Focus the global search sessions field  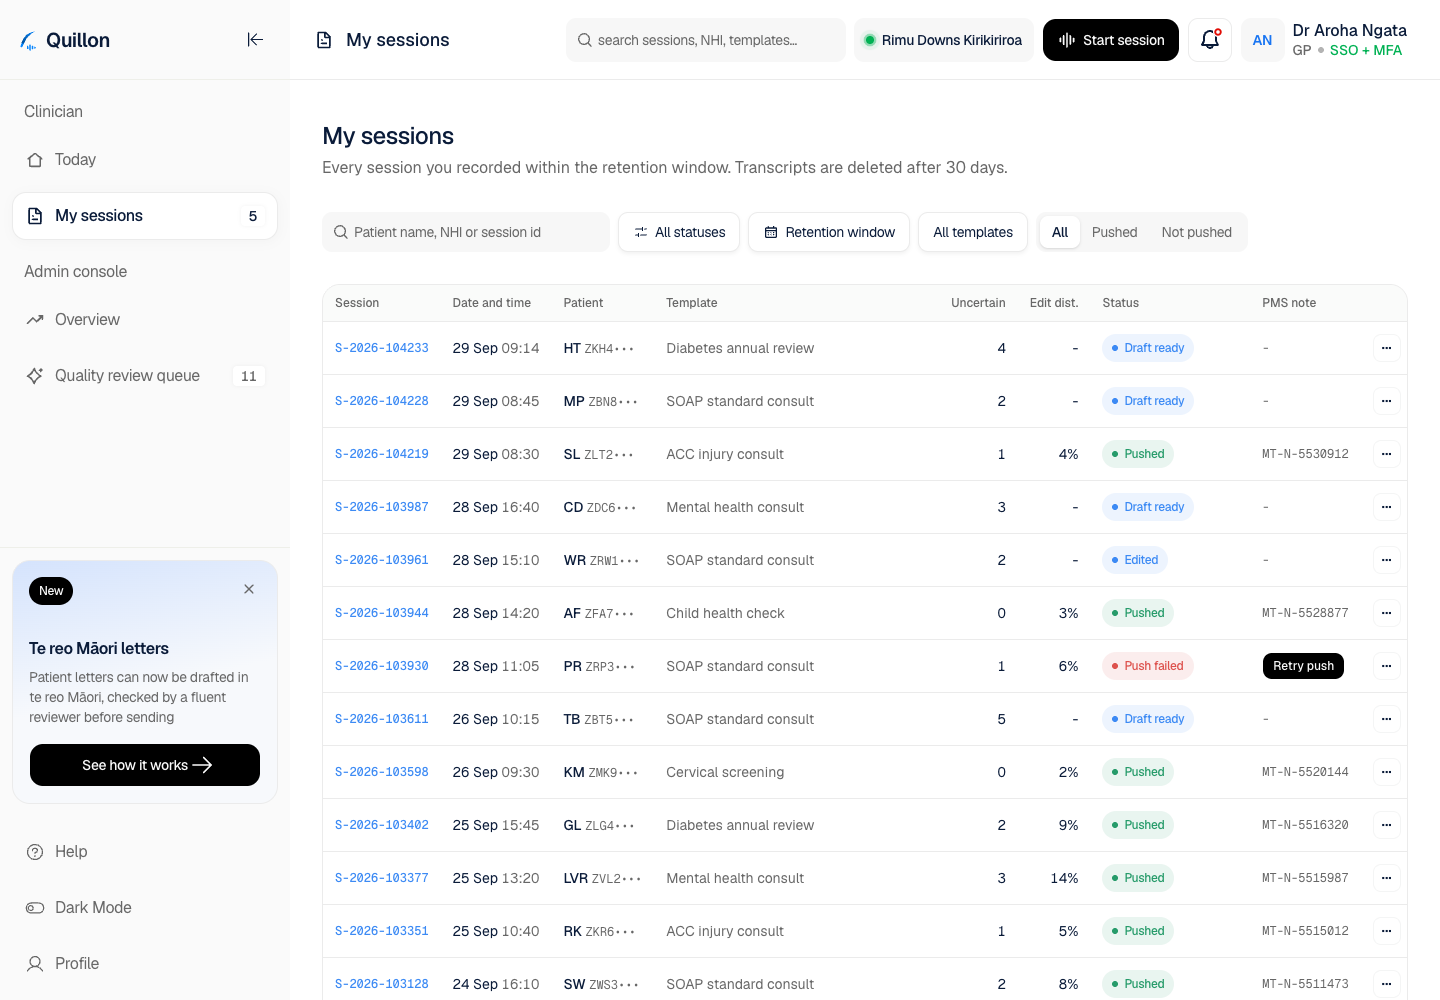(x=706, y=40)
